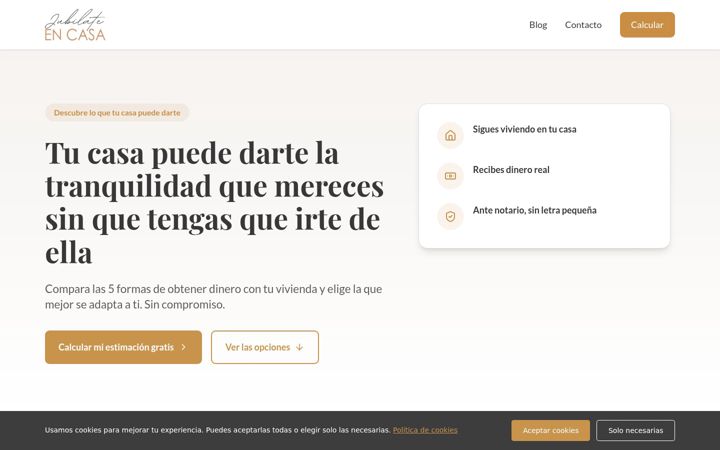
Task: Open the Blog page
Action: coord(538,25)
